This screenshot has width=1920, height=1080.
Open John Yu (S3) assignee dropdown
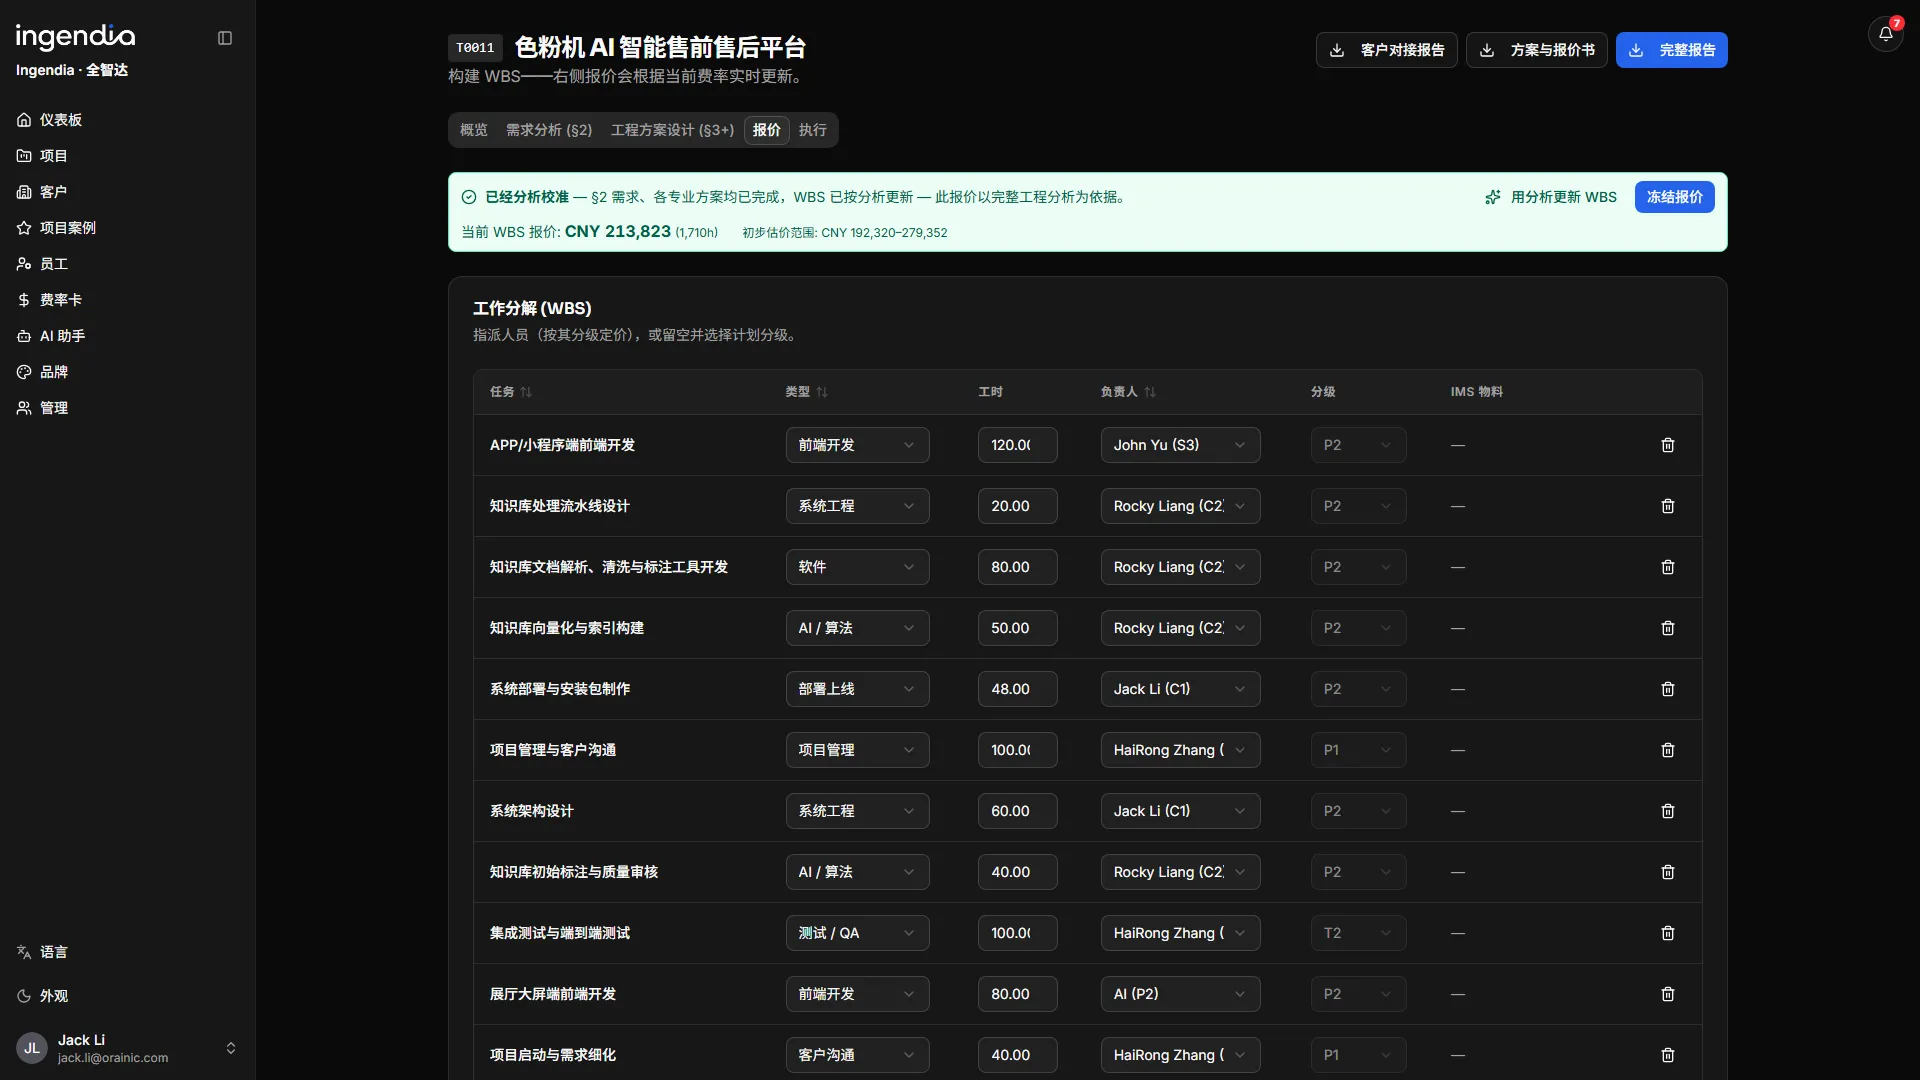click(1180, 445)
